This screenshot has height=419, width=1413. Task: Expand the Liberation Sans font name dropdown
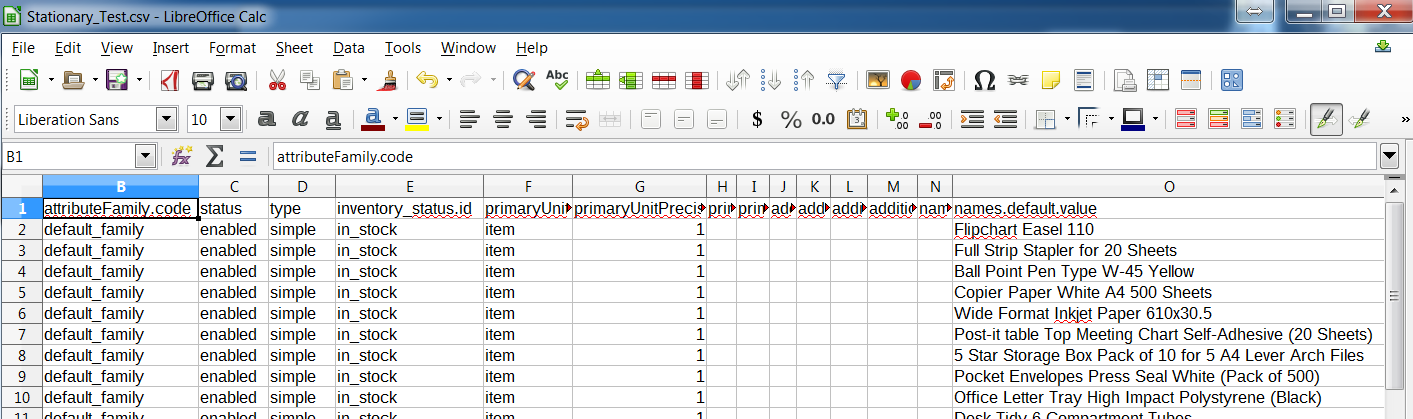point(167,120)
